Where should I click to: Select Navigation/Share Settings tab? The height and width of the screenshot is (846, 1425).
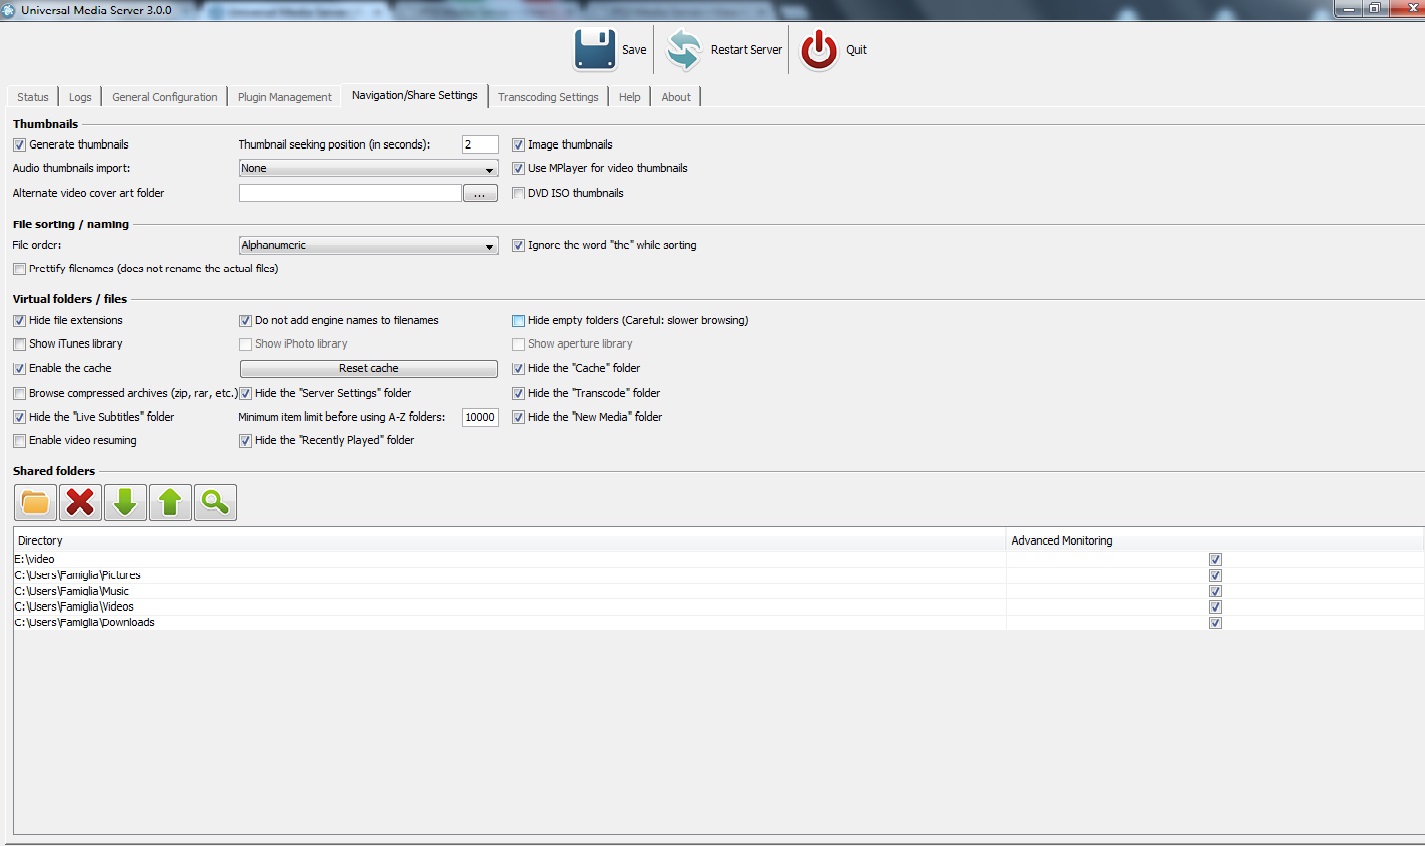(x=415, y=95)
